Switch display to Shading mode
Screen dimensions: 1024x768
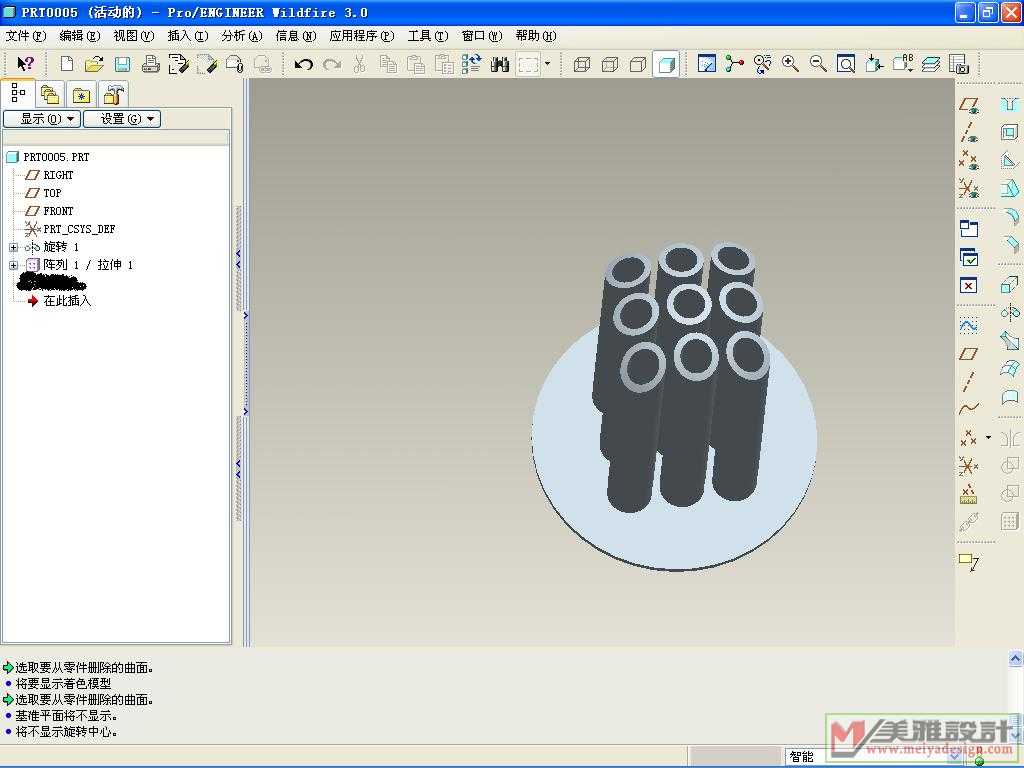665,64
